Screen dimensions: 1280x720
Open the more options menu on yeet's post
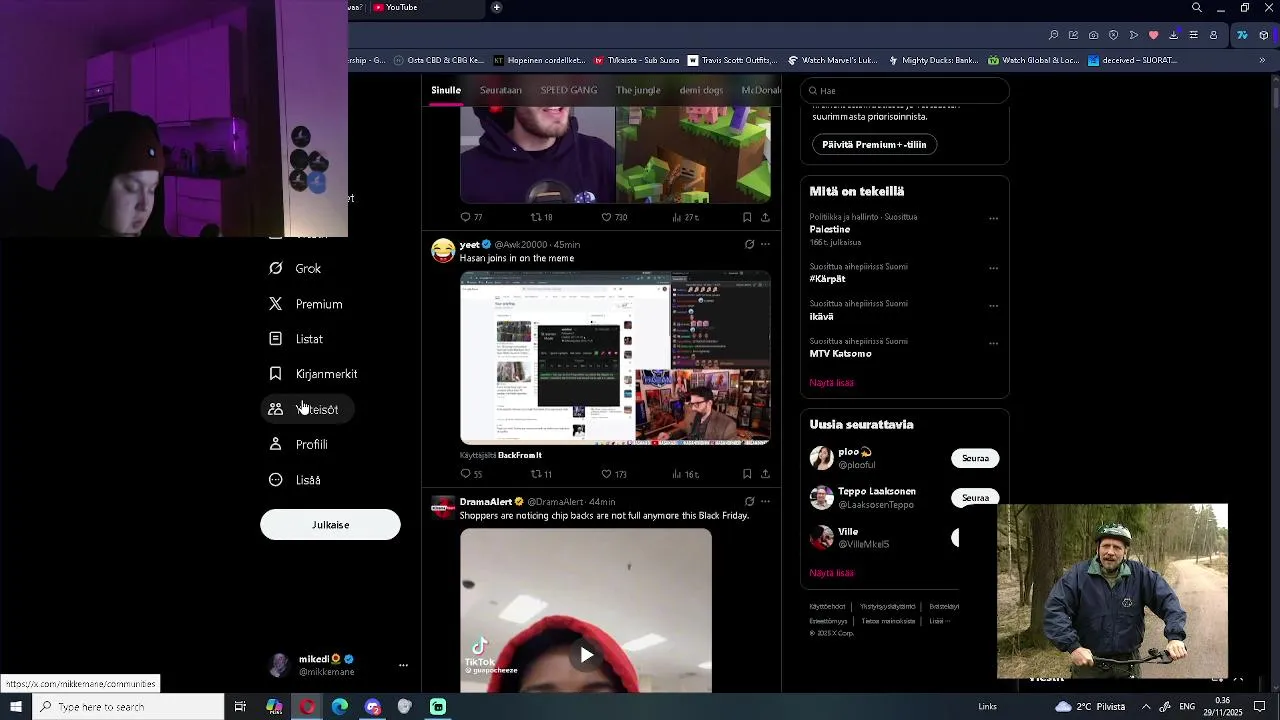[765, 244]
